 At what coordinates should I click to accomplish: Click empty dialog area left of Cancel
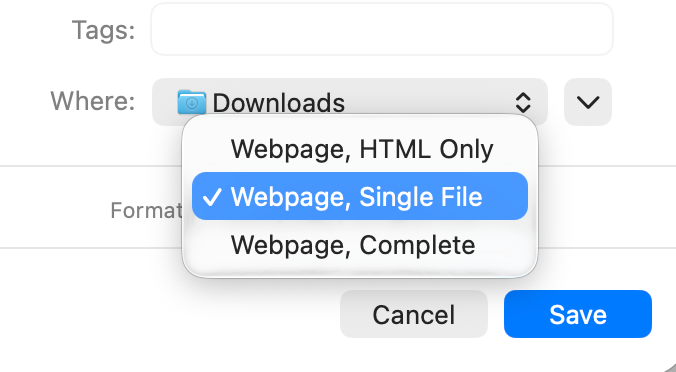pyautogui.click(x=172, y=314)
